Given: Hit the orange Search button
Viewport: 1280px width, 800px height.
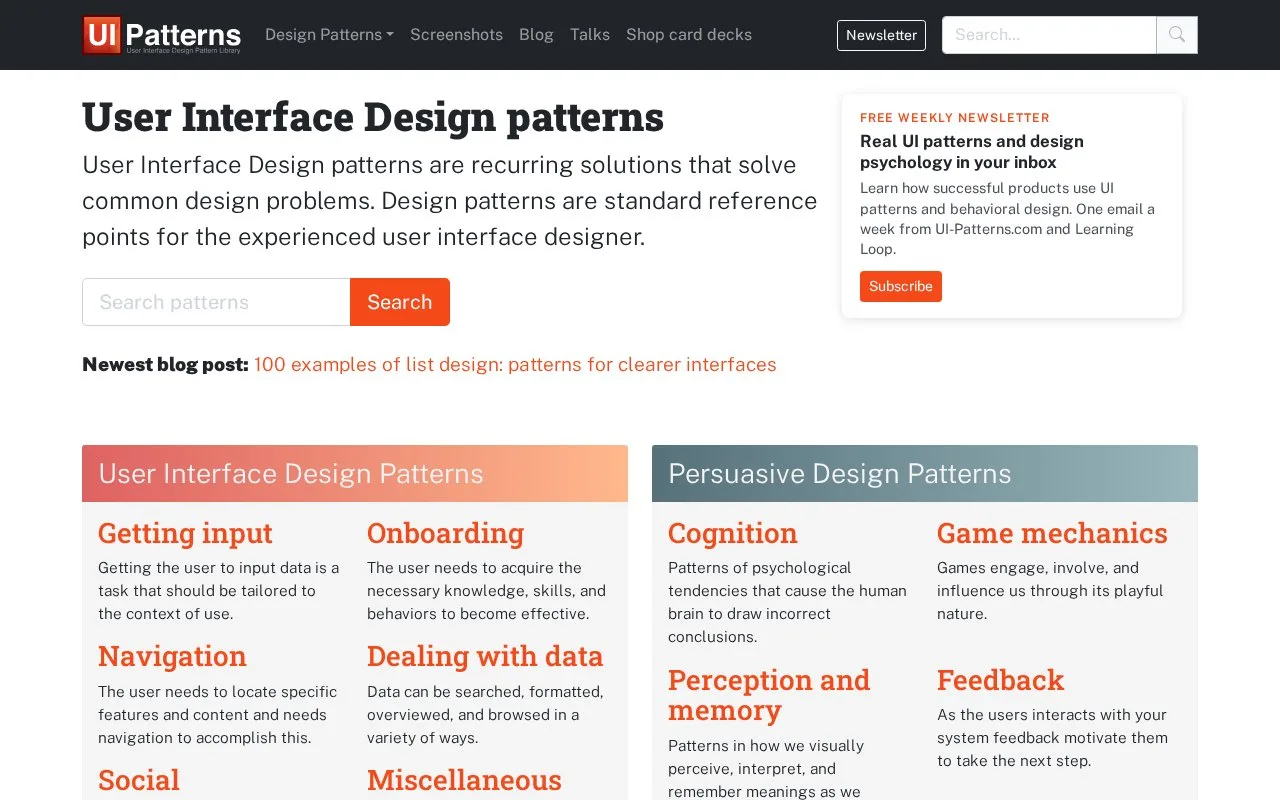Looking at the screenshot, I should (x=400, y=302).
